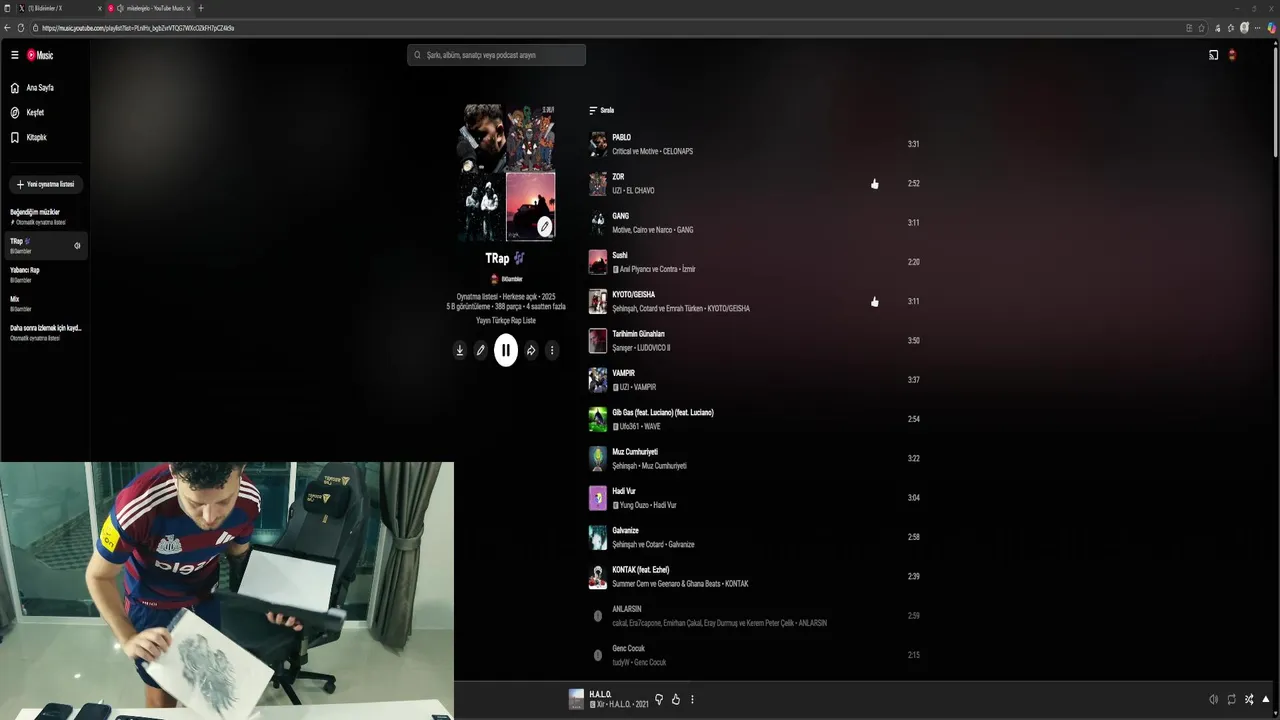Click the speaker icon on TRap sidebar entry

pyautogui.click(x=77, y=246)
